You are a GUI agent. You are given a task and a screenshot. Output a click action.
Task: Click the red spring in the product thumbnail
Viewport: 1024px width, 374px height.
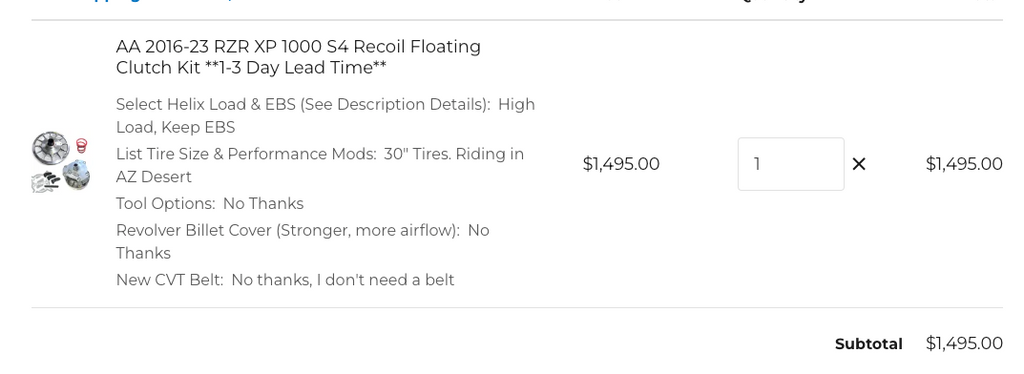(81, 146)
